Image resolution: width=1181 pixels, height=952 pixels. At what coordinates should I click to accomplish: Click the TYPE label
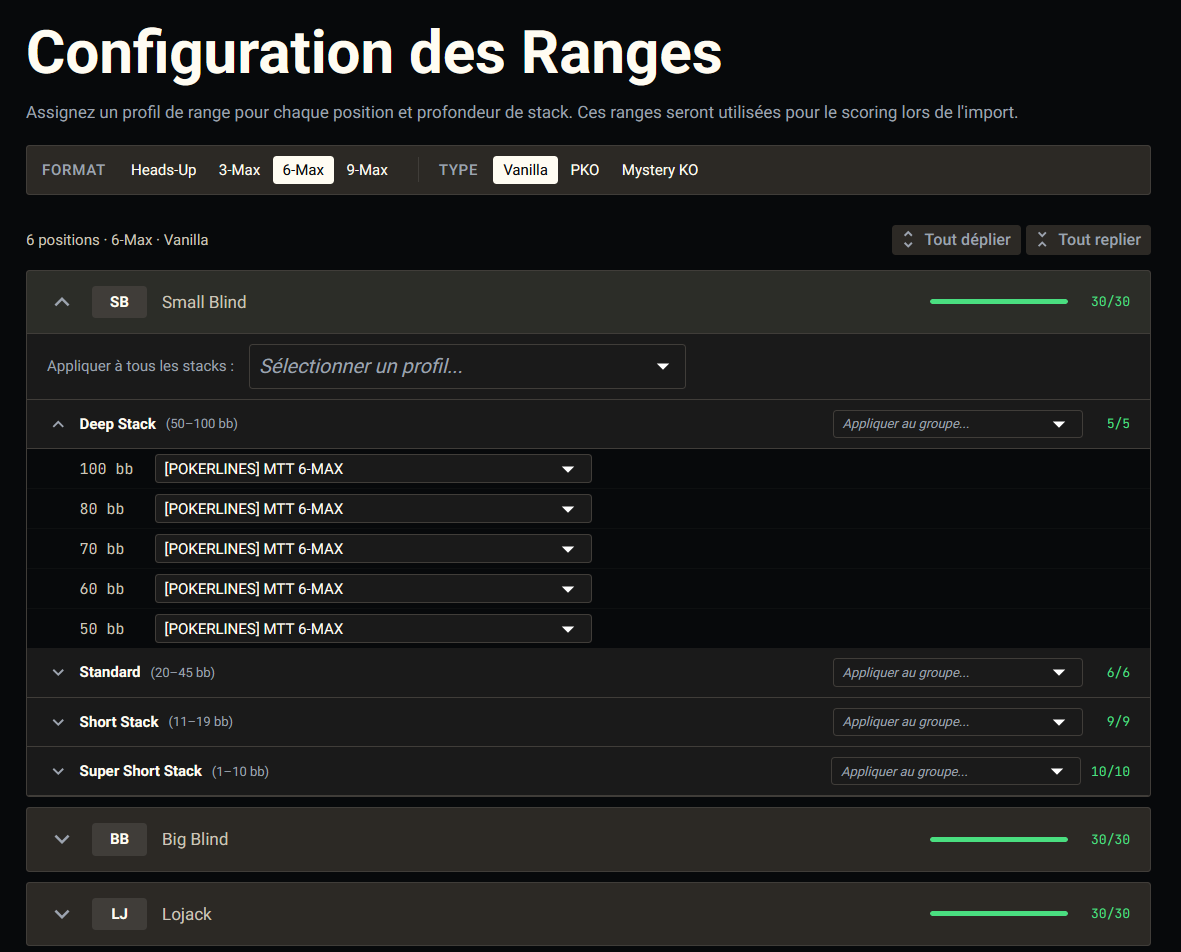tap(458, 170)
